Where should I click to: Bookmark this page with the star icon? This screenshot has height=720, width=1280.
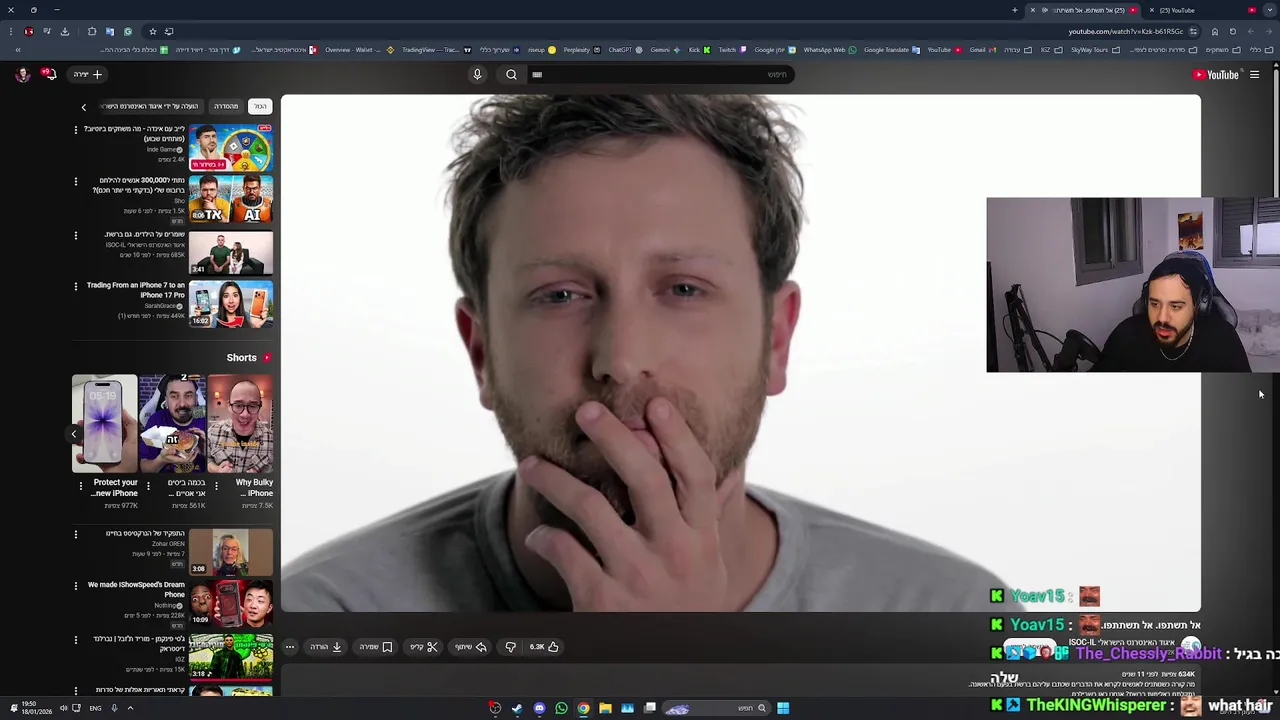click(152, 31)
